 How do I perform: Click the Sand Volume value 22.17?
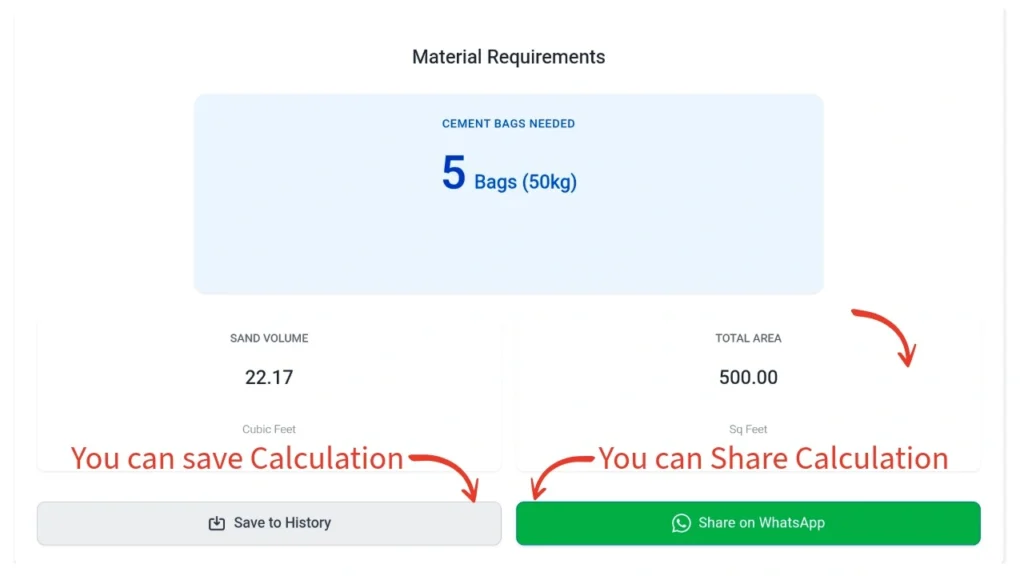pos(268,377)
